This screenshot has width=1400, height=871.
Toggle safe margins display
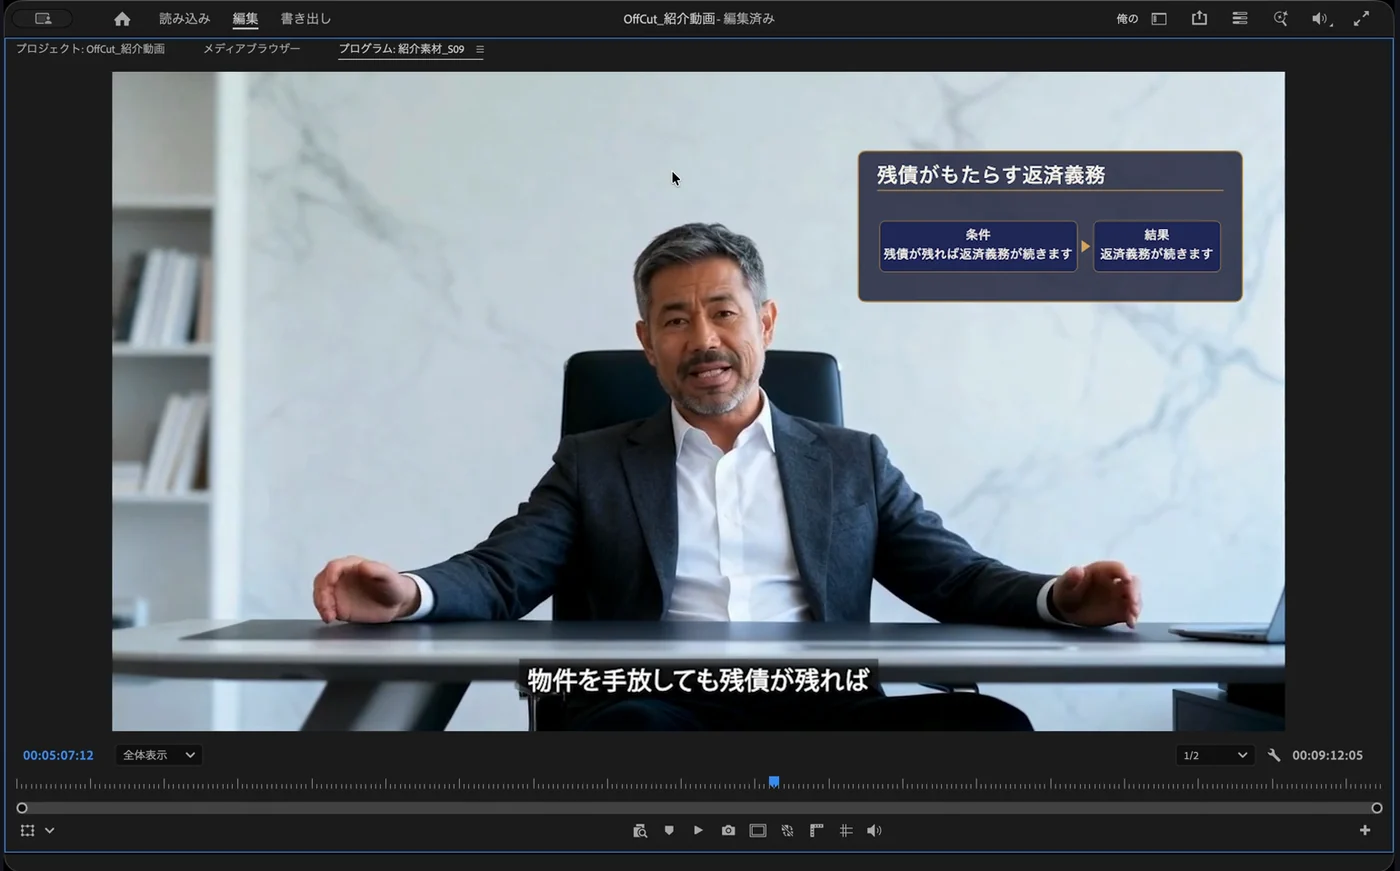(x=758, y=831)
